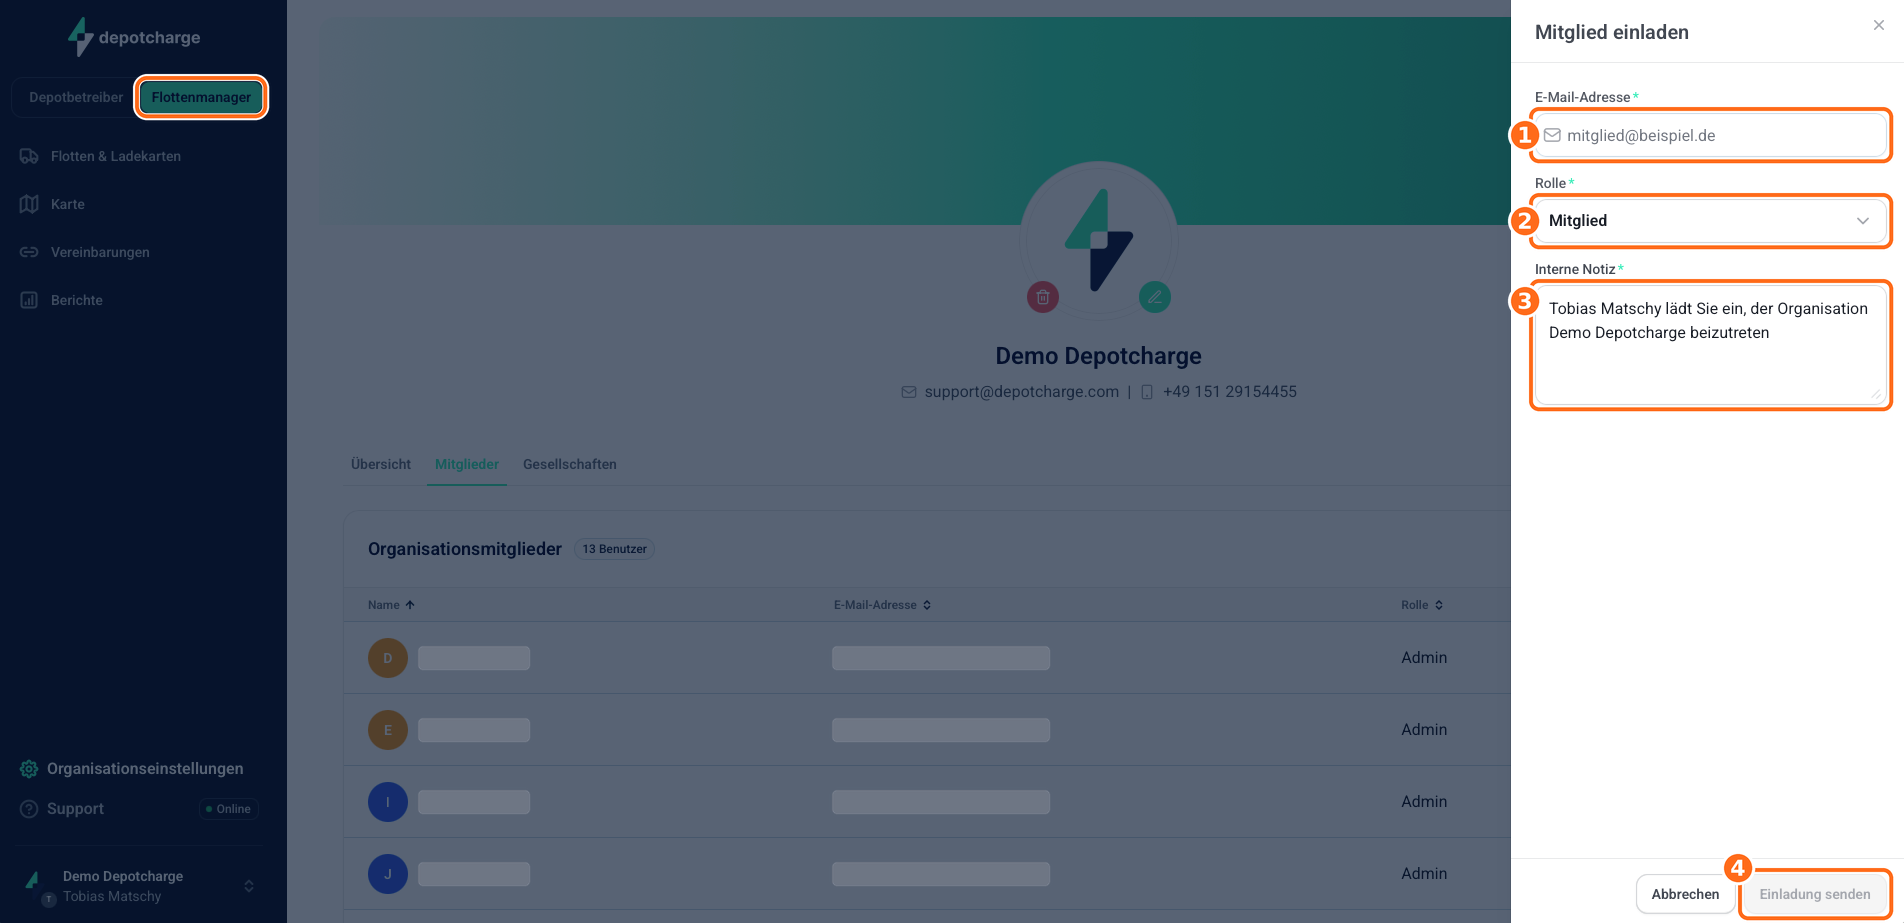1904x923 pixels.
Task: Click the green edit pencil icon on the logo
Action: pos(1155,297)
